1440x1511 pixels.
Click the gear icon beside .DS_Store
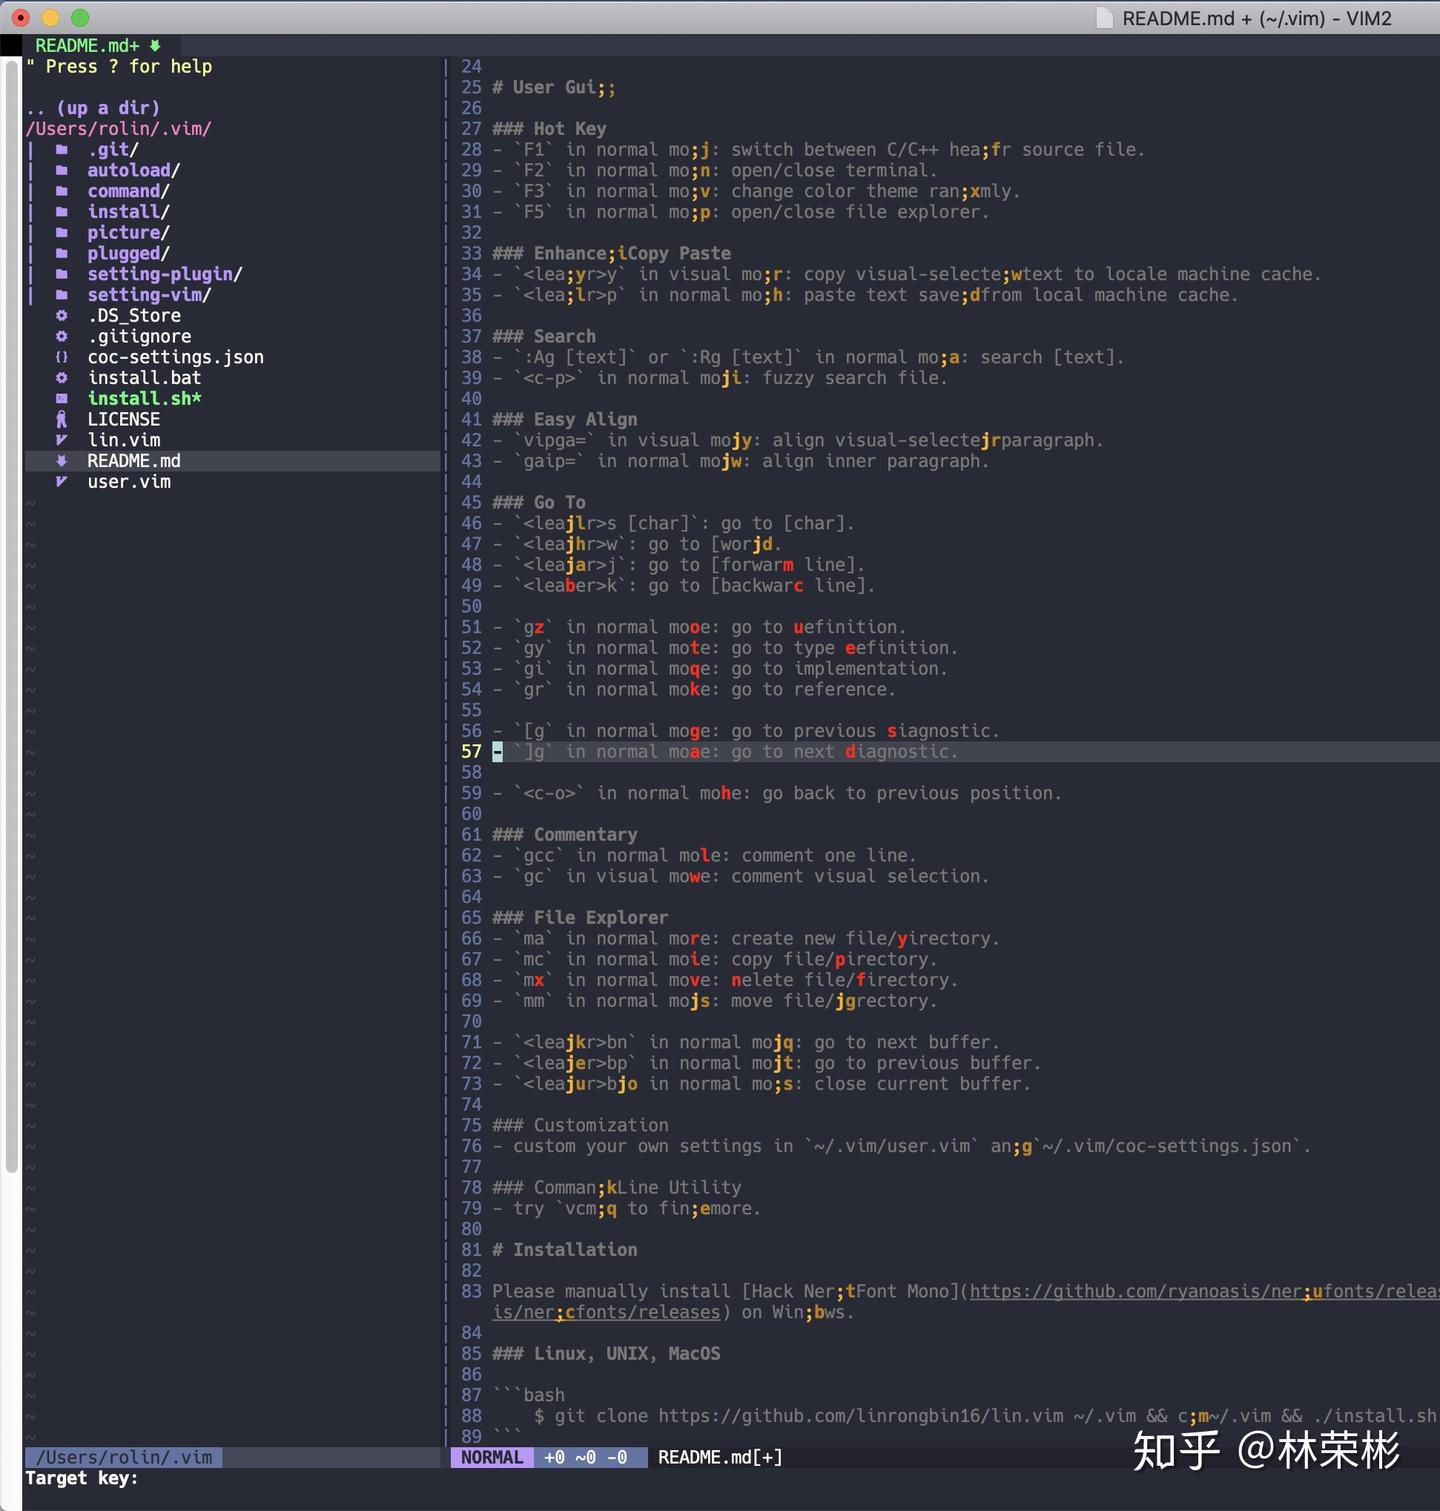tap(62, 315)
